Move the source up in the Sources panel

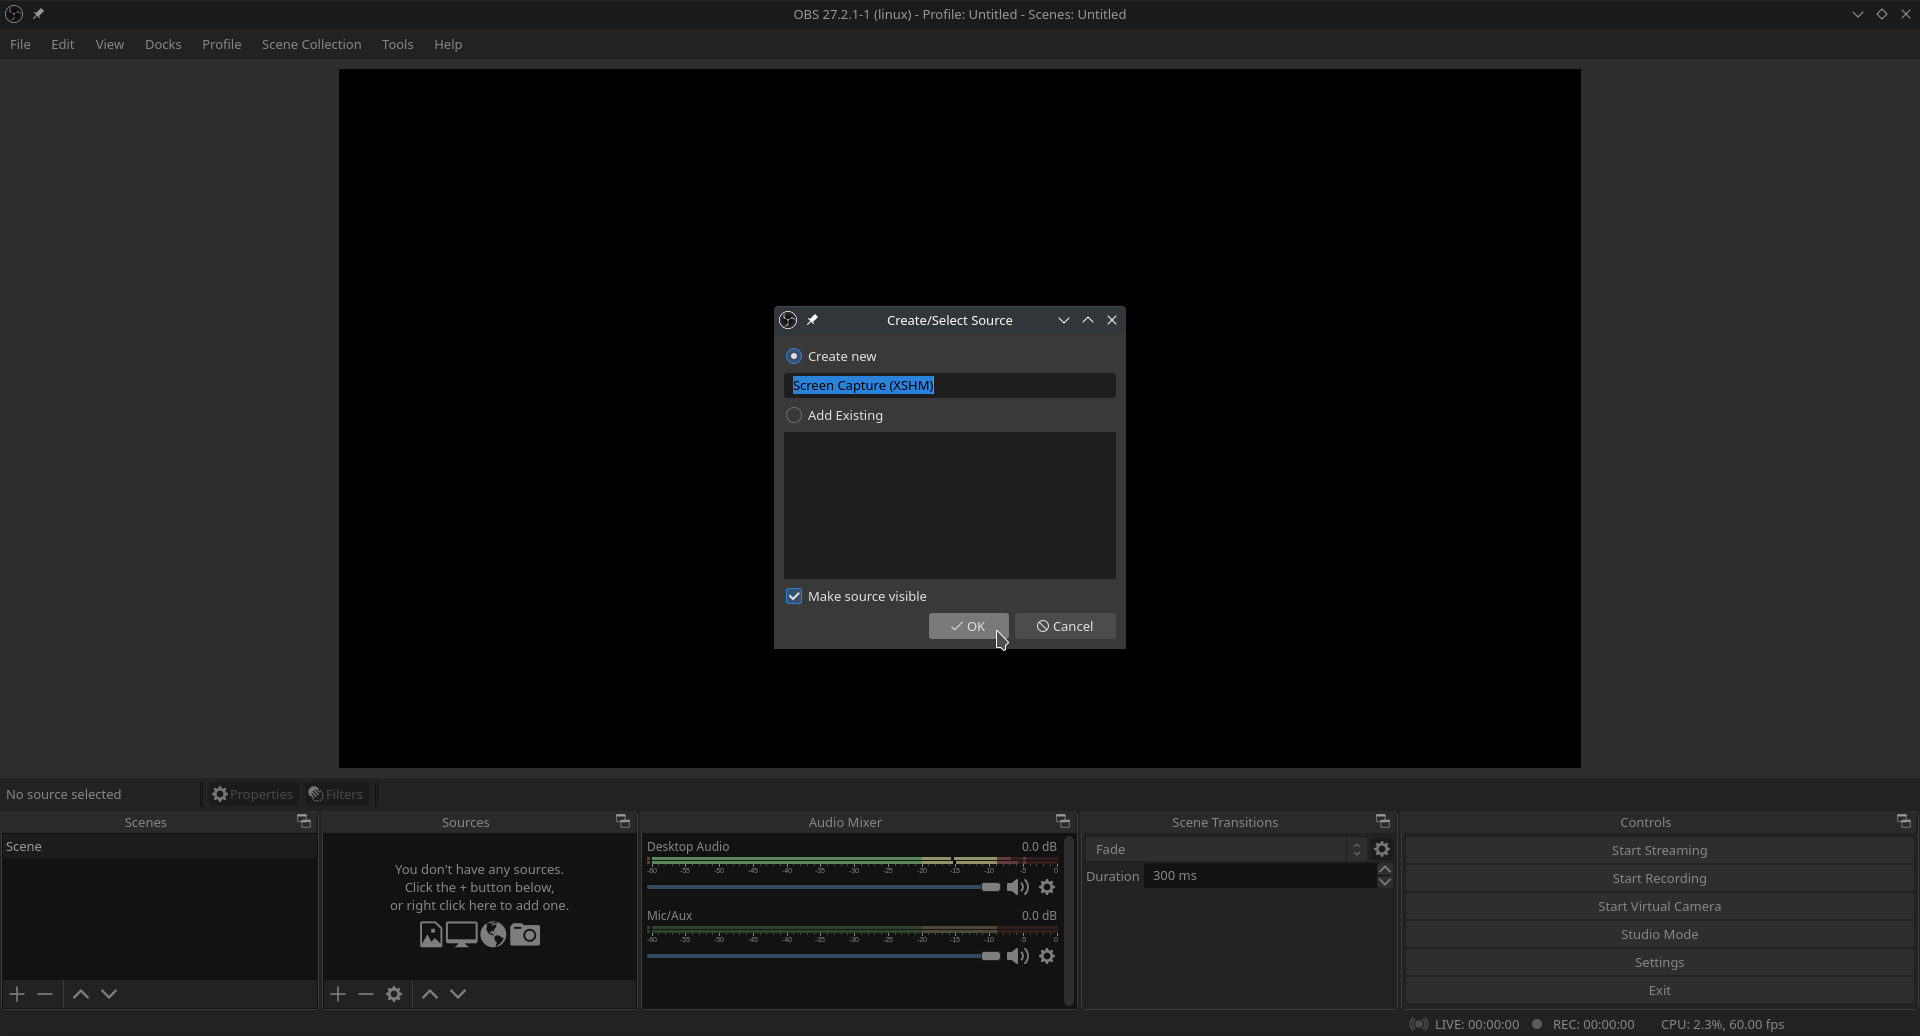point(430,994)
